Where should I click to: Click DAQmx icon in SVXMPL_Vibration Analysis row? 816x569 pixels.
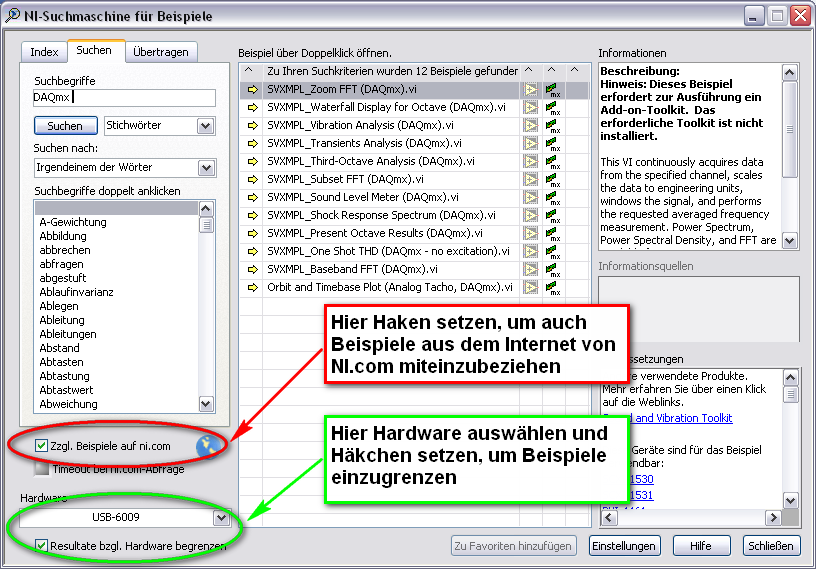tap(553, 126)
